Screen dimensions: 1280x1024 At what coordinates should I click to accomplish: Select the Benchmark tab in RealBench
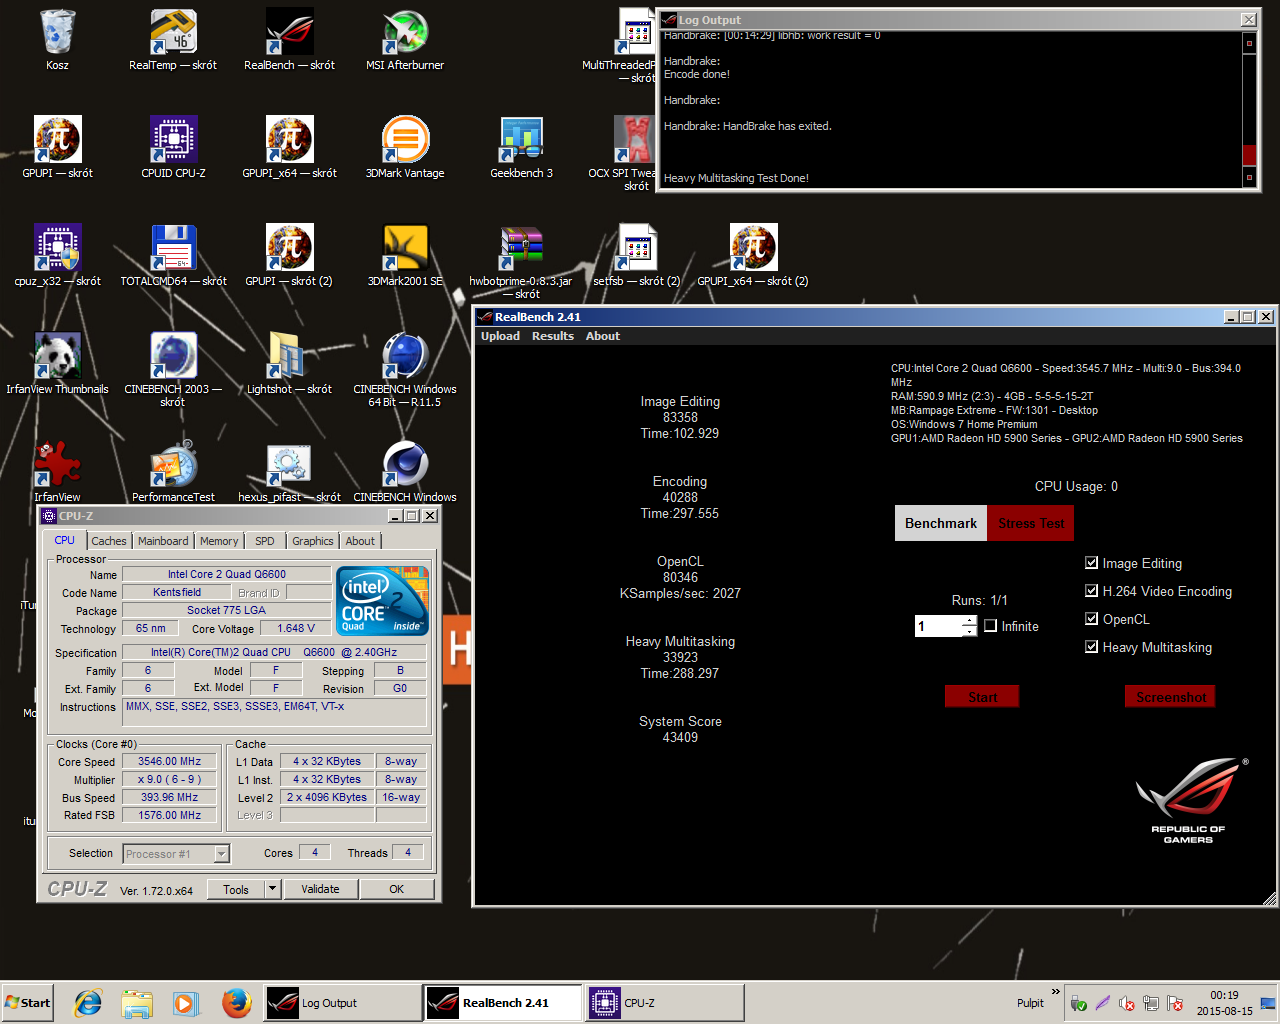pos(941,523)
